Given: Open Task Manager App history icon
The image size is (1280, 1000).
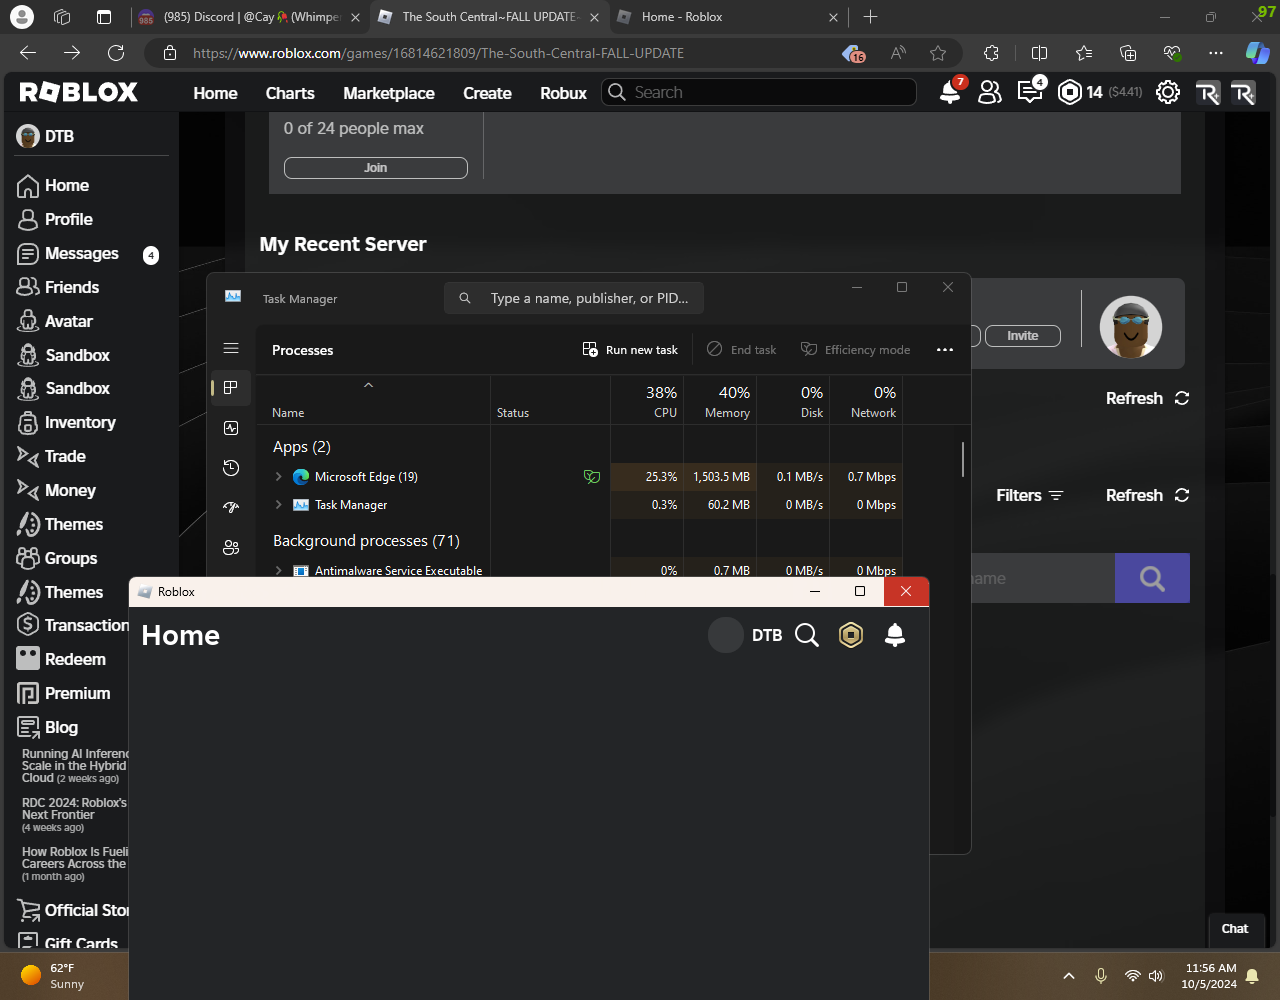Looking at the screenshot, I should (231, 468).
